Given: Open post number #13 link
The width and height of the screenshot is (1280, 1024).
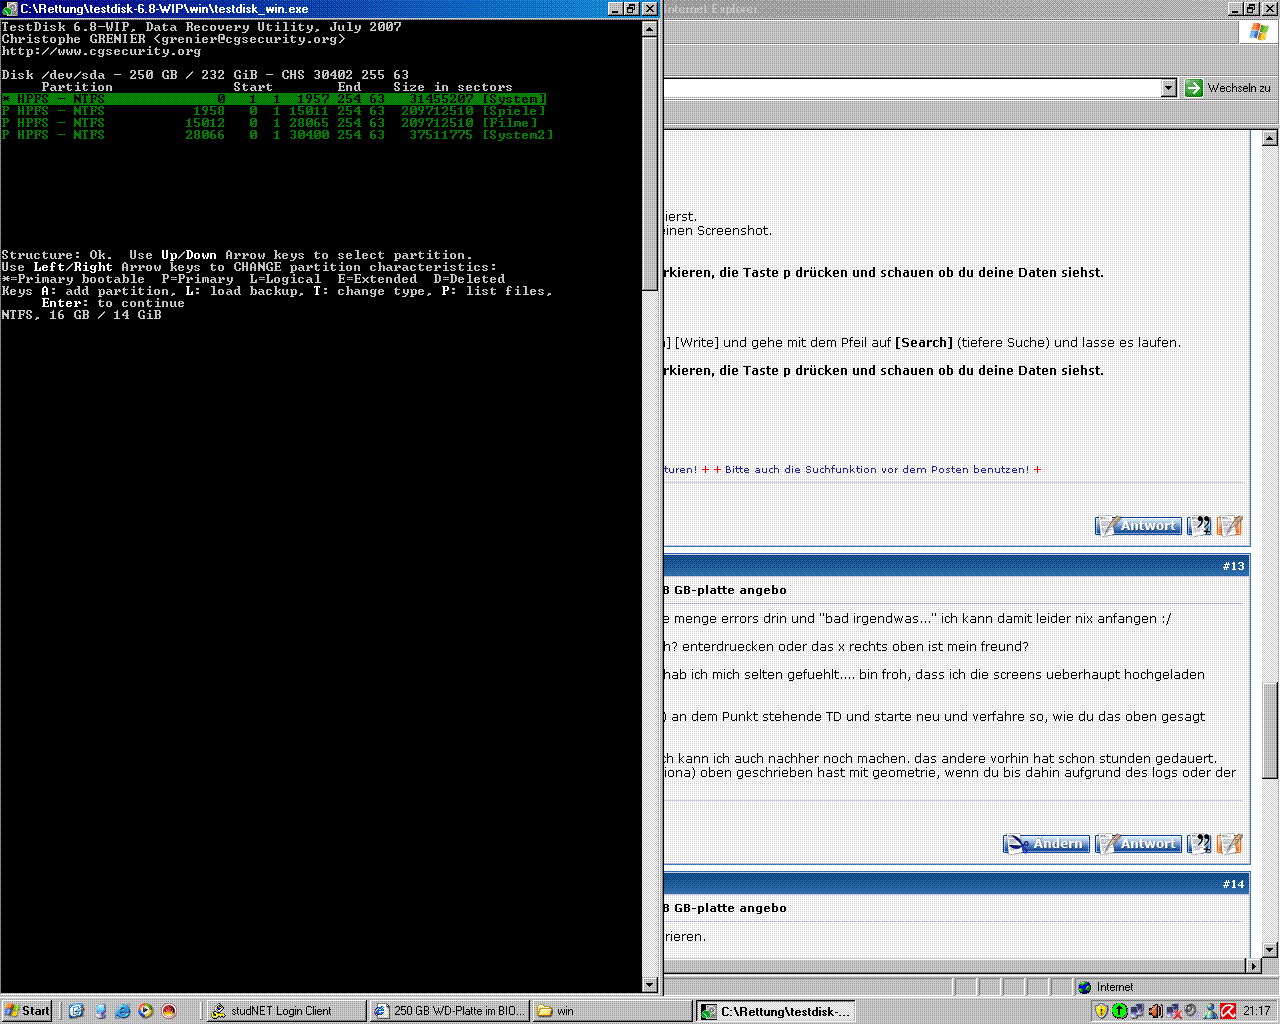Looking at the screenshot, I should pyautogui.click(x=1233, y=566).
